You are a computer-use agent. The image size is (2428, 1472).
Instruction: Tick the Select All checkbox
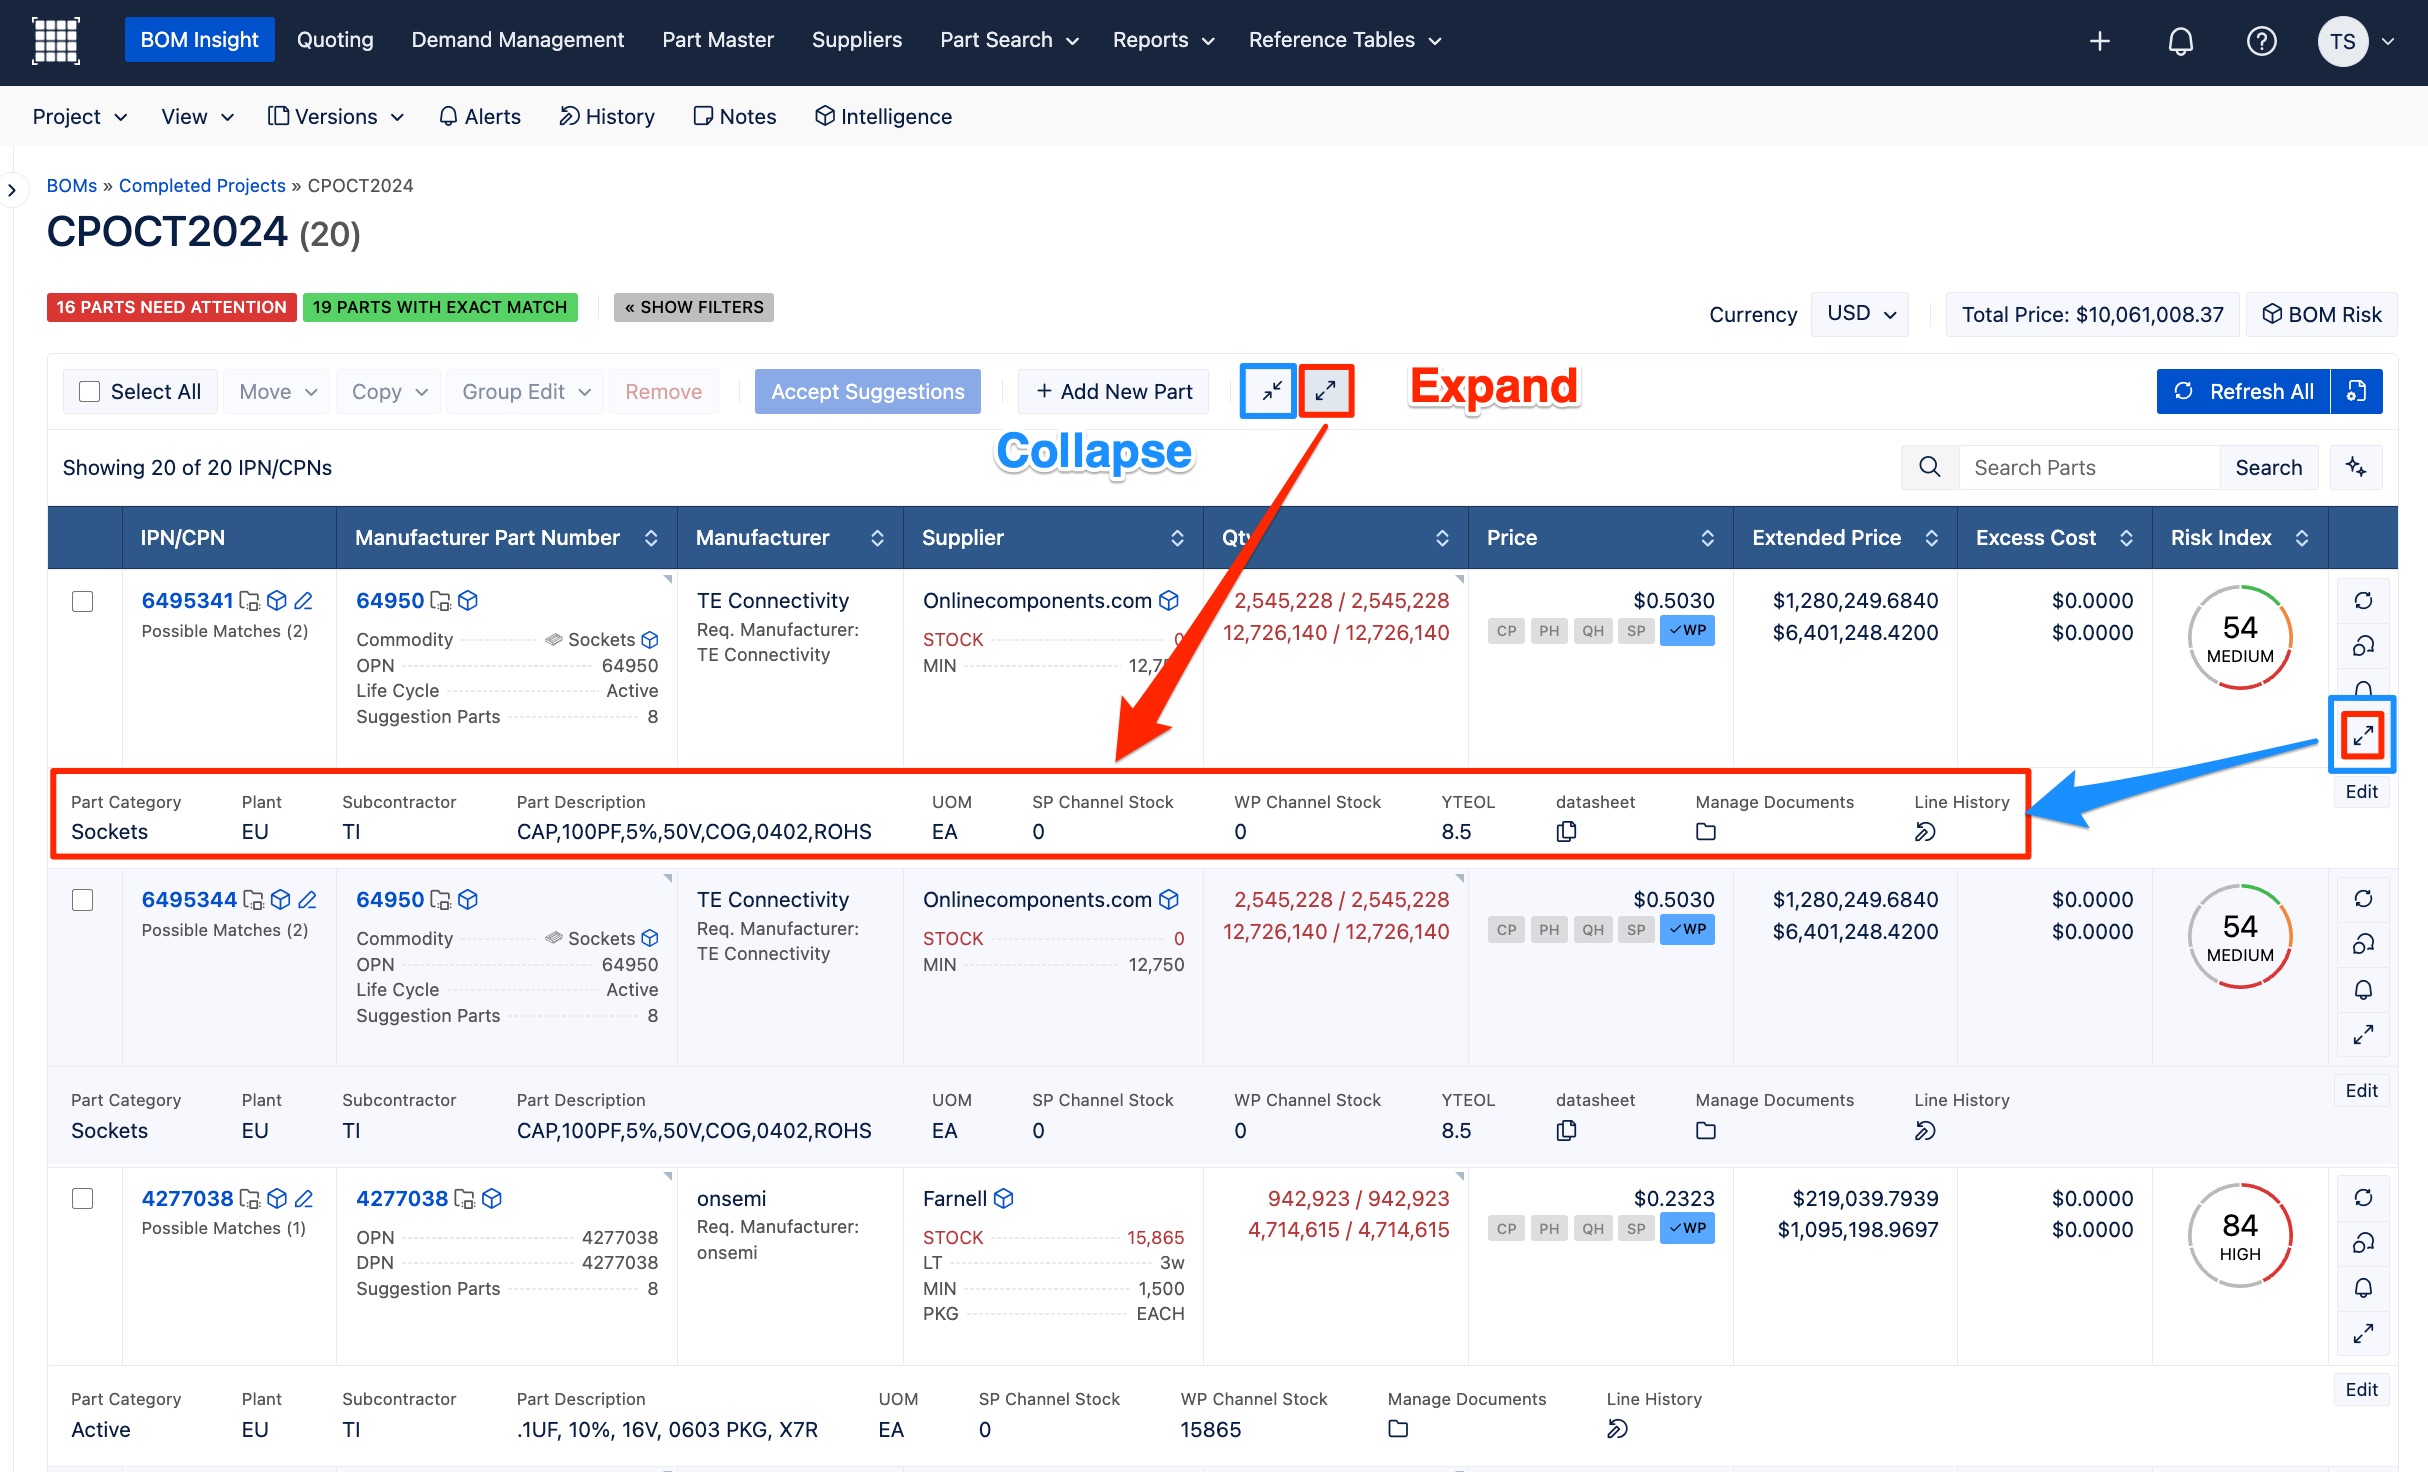click(x=90, y=392)
